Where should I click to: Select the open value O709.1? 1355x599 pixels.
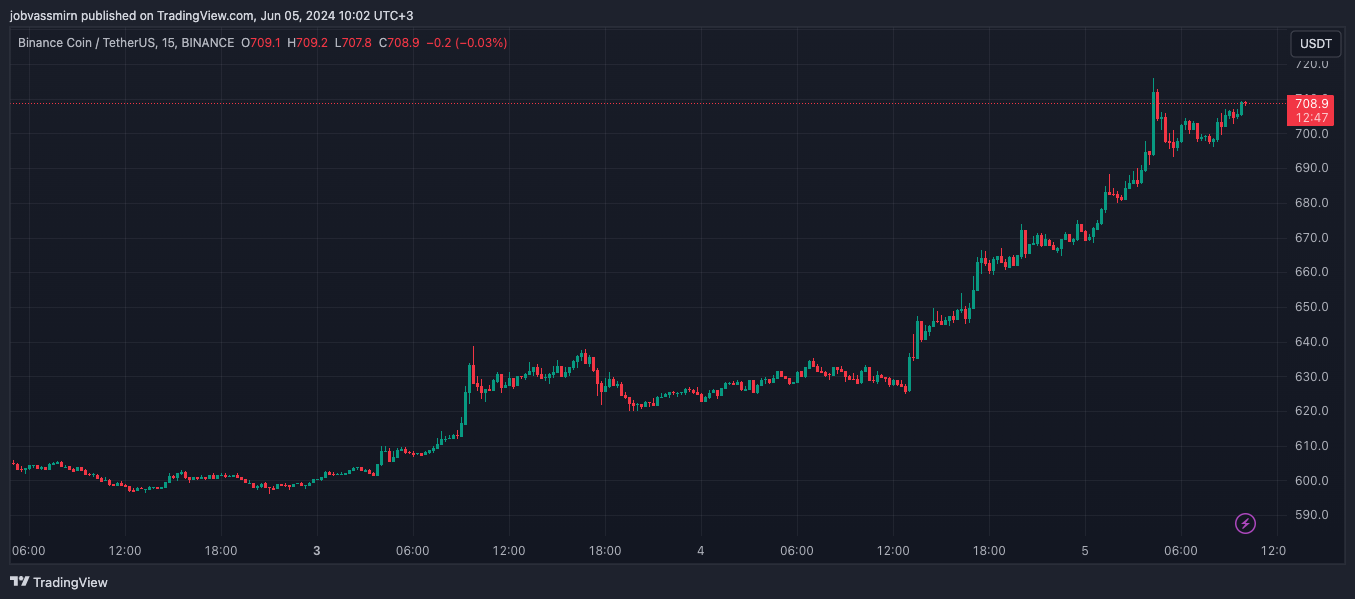click(x=261, y=43)
